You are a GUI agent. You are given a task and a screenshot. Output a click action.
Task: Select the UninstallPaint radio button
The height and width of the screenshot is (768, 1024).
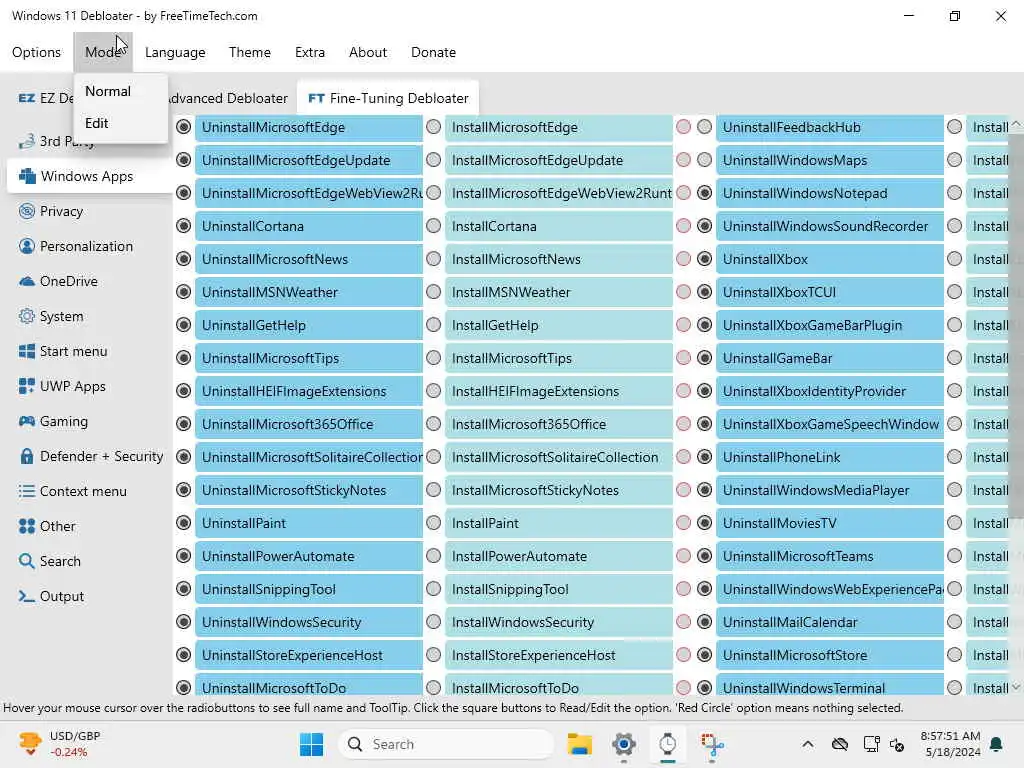point(184,523)
